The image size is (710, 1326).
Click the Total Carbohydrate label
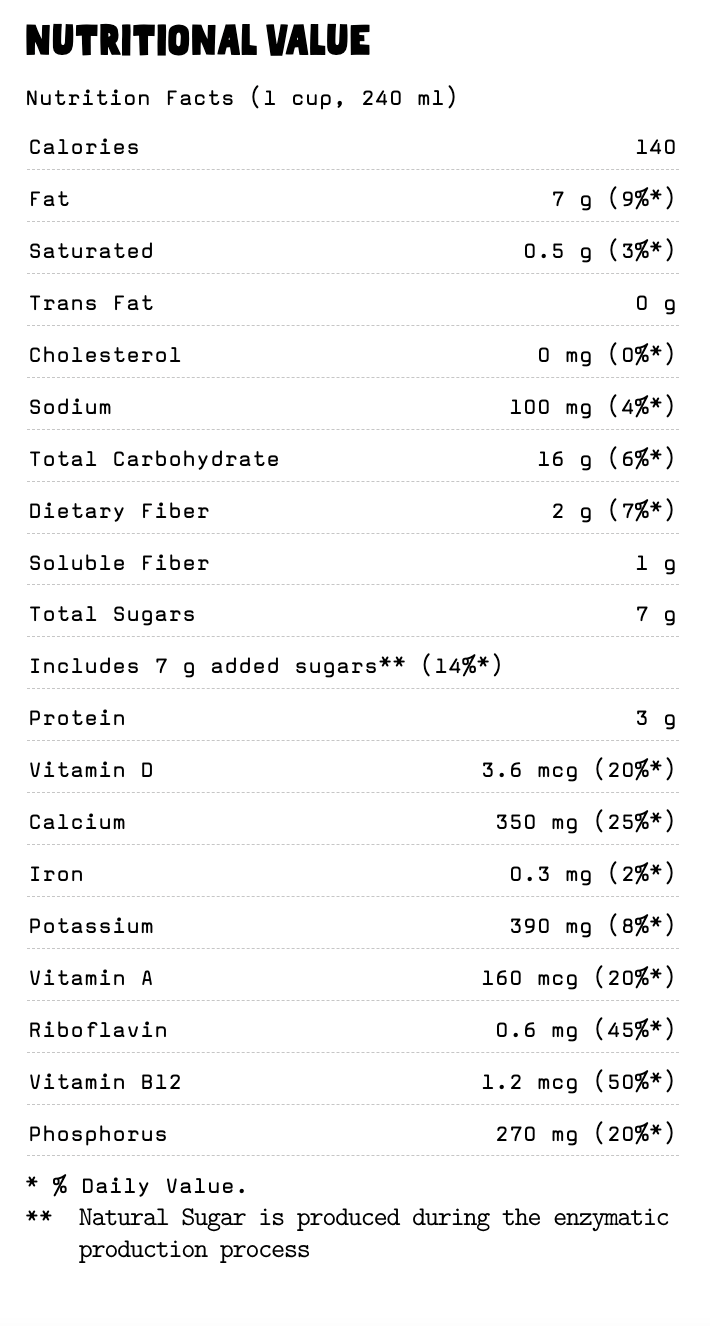154,459
